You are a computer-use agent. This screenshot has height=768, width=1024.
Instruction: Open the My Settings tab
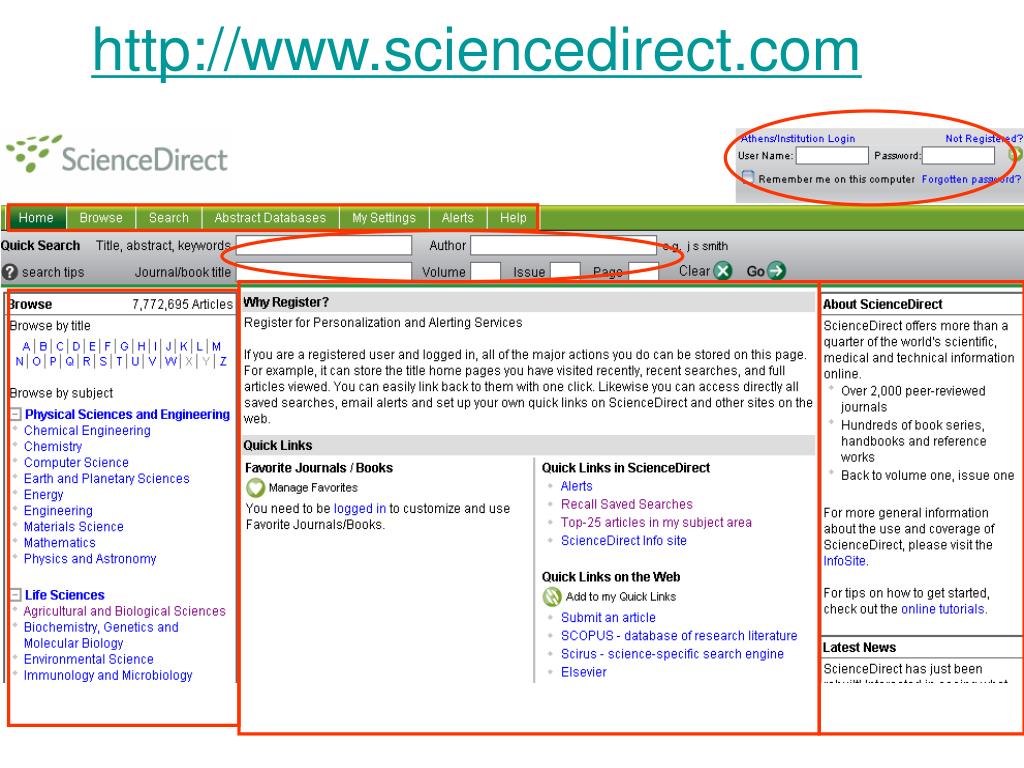pos(384,217)
